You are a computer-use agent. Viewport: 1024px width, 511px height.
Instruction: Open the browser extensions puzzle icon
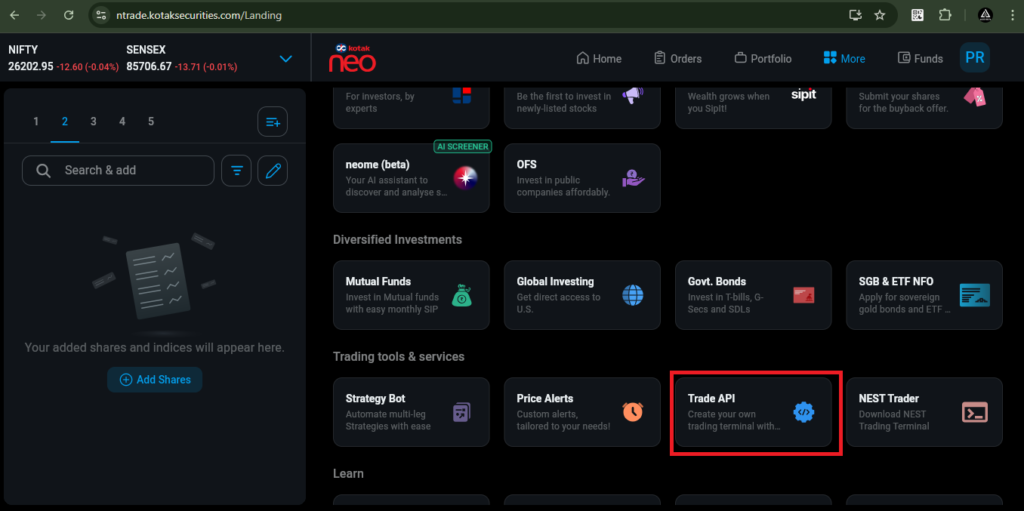coord(944,15)
